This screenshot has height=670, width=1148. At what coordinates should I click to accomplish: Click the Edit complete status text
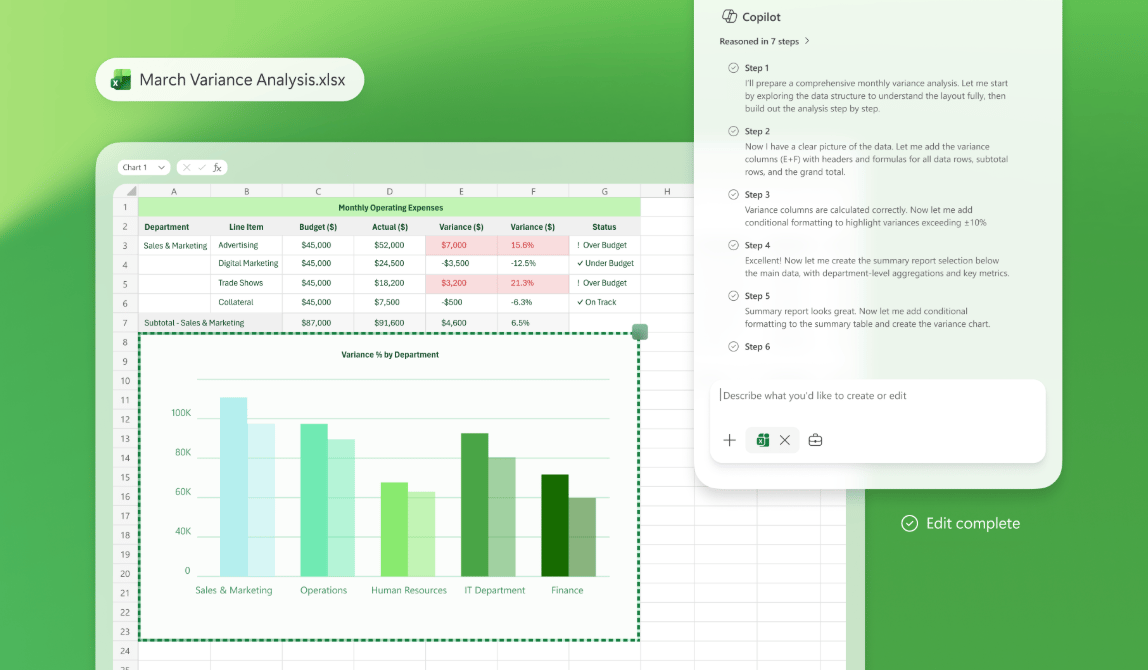coord(973,523)
